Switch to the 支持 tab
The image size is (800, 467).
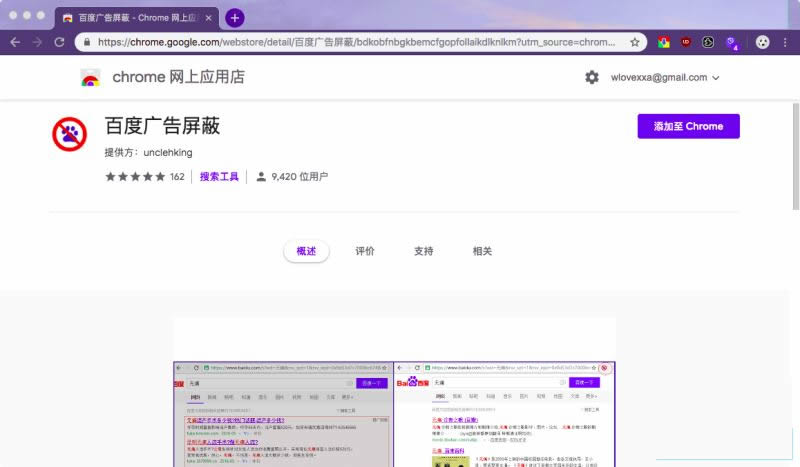tap(423, 251)
